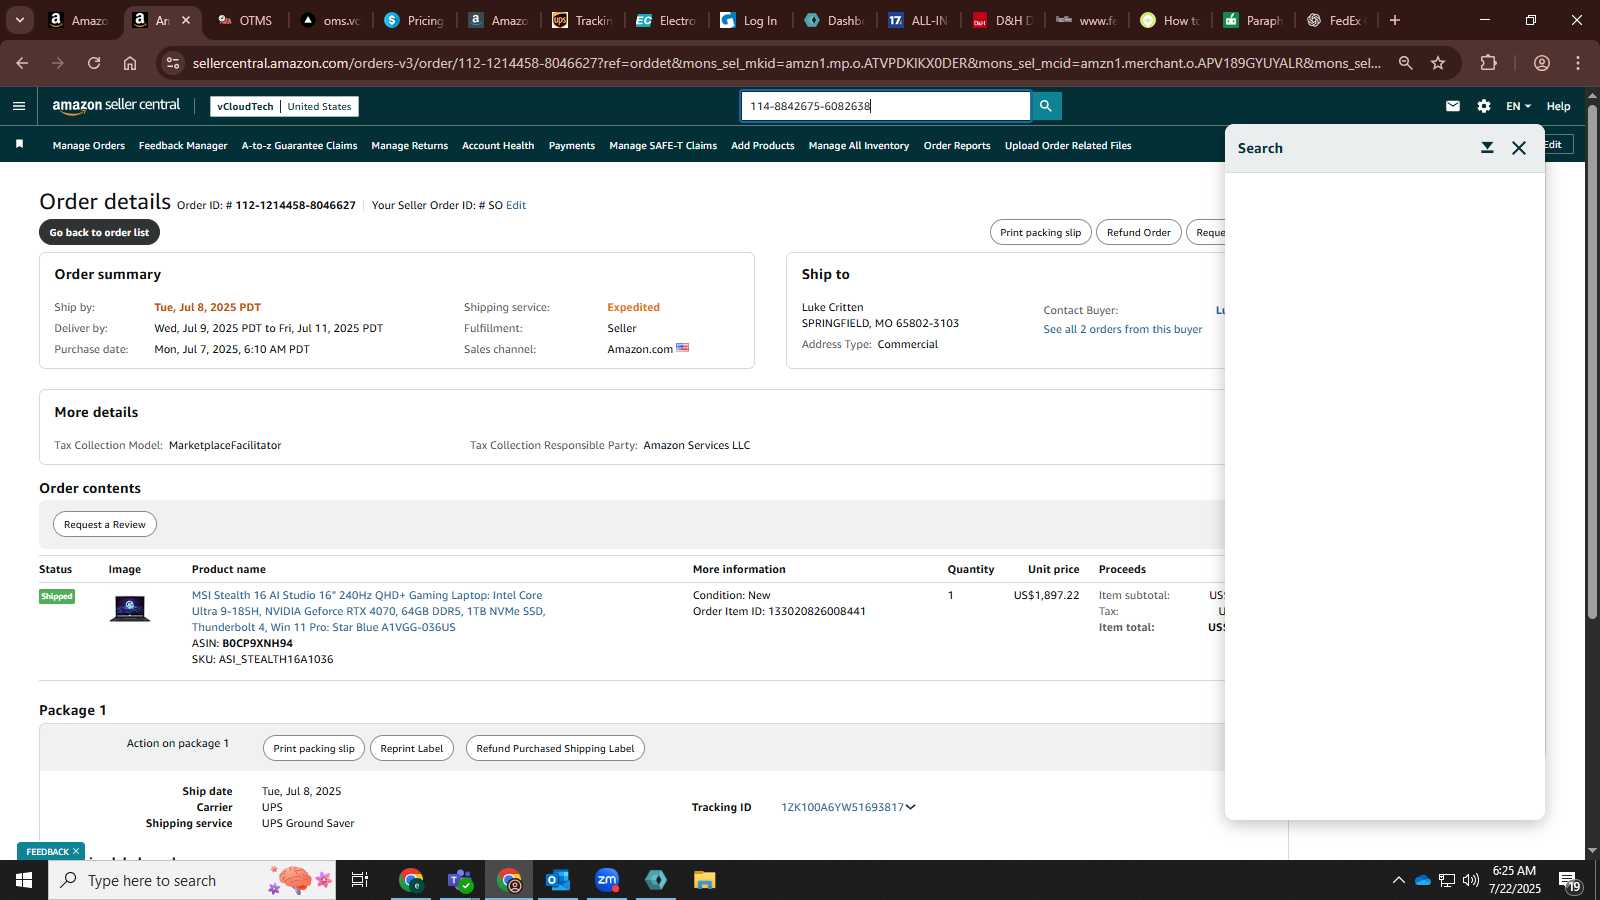The width and height of the screenshot is (1600, 900).
Task: Click Refund Purchased Shipping Label
Action: [555, 748]
